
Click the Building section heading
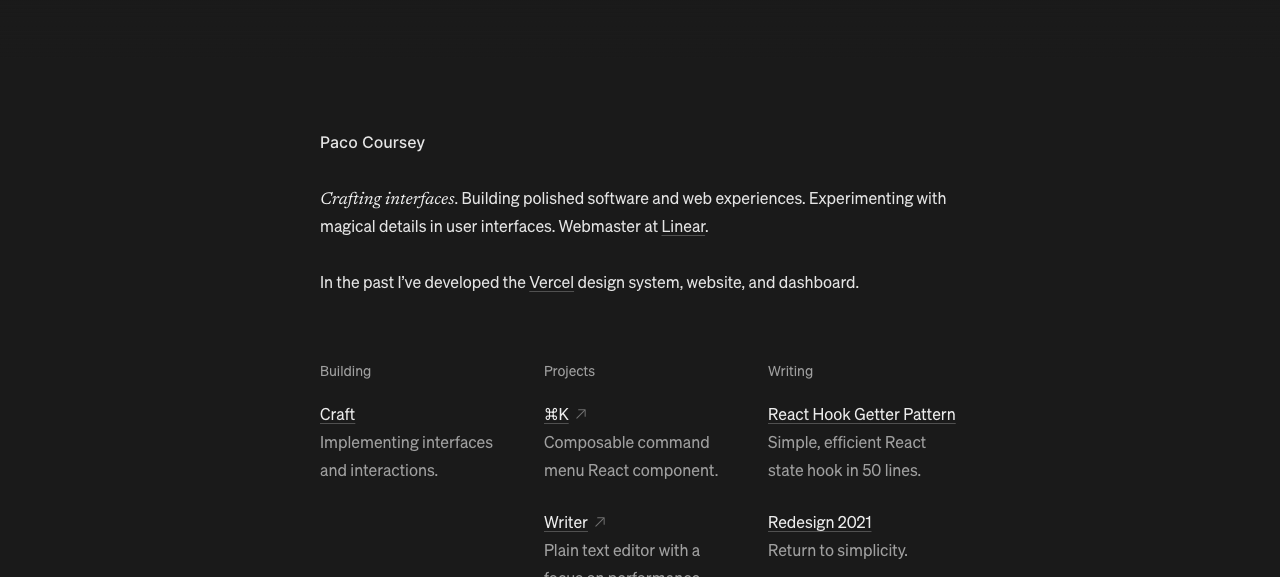(345, 371)
